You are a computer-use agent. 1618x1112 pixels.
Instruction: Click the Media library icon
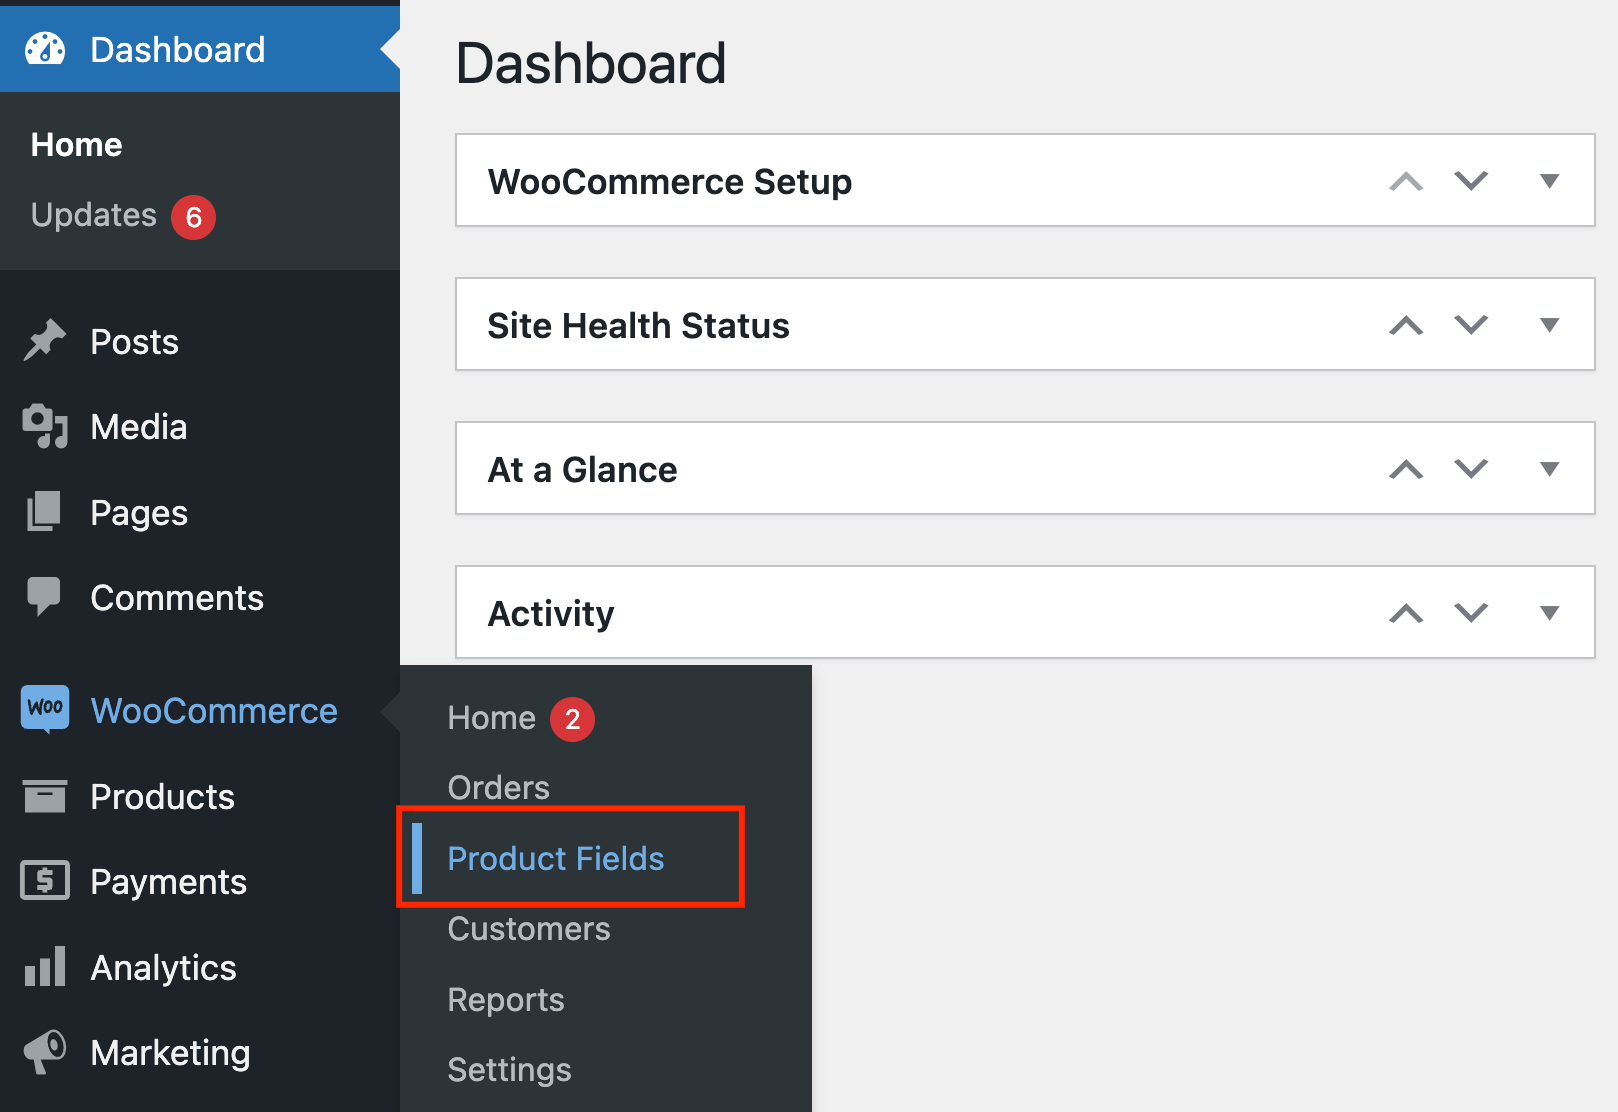point(45,427)
